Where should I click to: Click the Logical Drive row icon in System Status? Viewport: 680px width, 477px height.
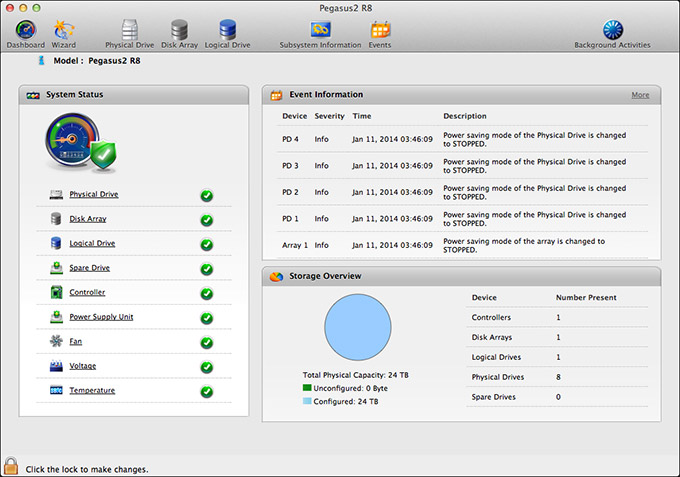click(x=56, y=243)
